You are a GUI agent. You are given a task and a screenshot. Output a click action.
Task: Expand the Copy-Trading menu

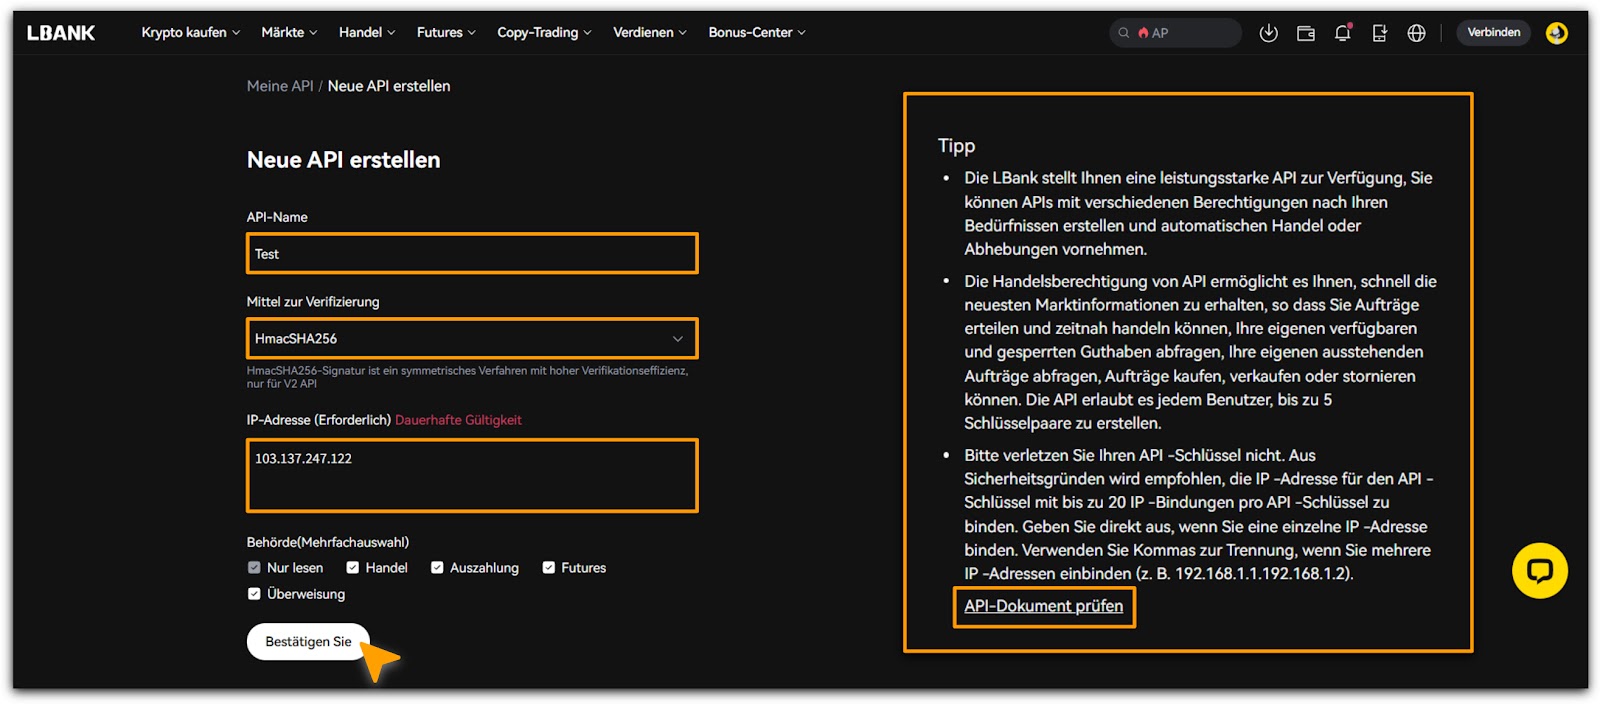pos(544,33)
